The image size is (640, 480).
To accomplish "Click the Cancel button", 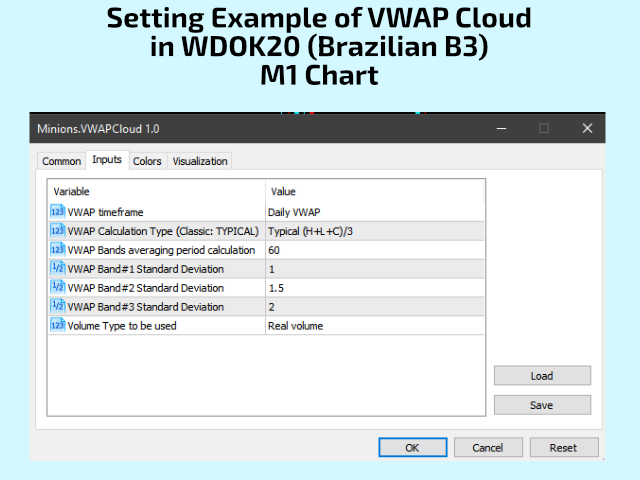I will pos(487,448).
